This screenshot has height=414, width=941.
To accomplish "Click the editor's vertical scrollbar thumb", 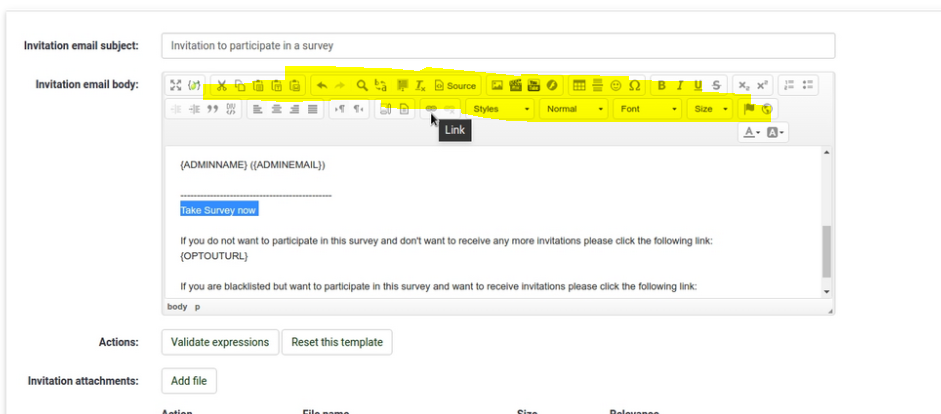I will click(x=827, y=251).
